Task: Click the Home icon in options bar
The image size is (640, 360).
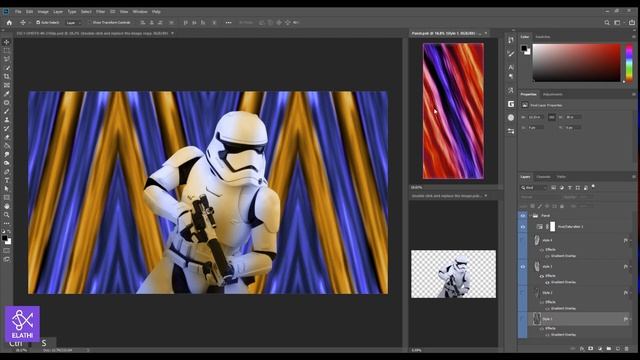Action: [9, 23]
